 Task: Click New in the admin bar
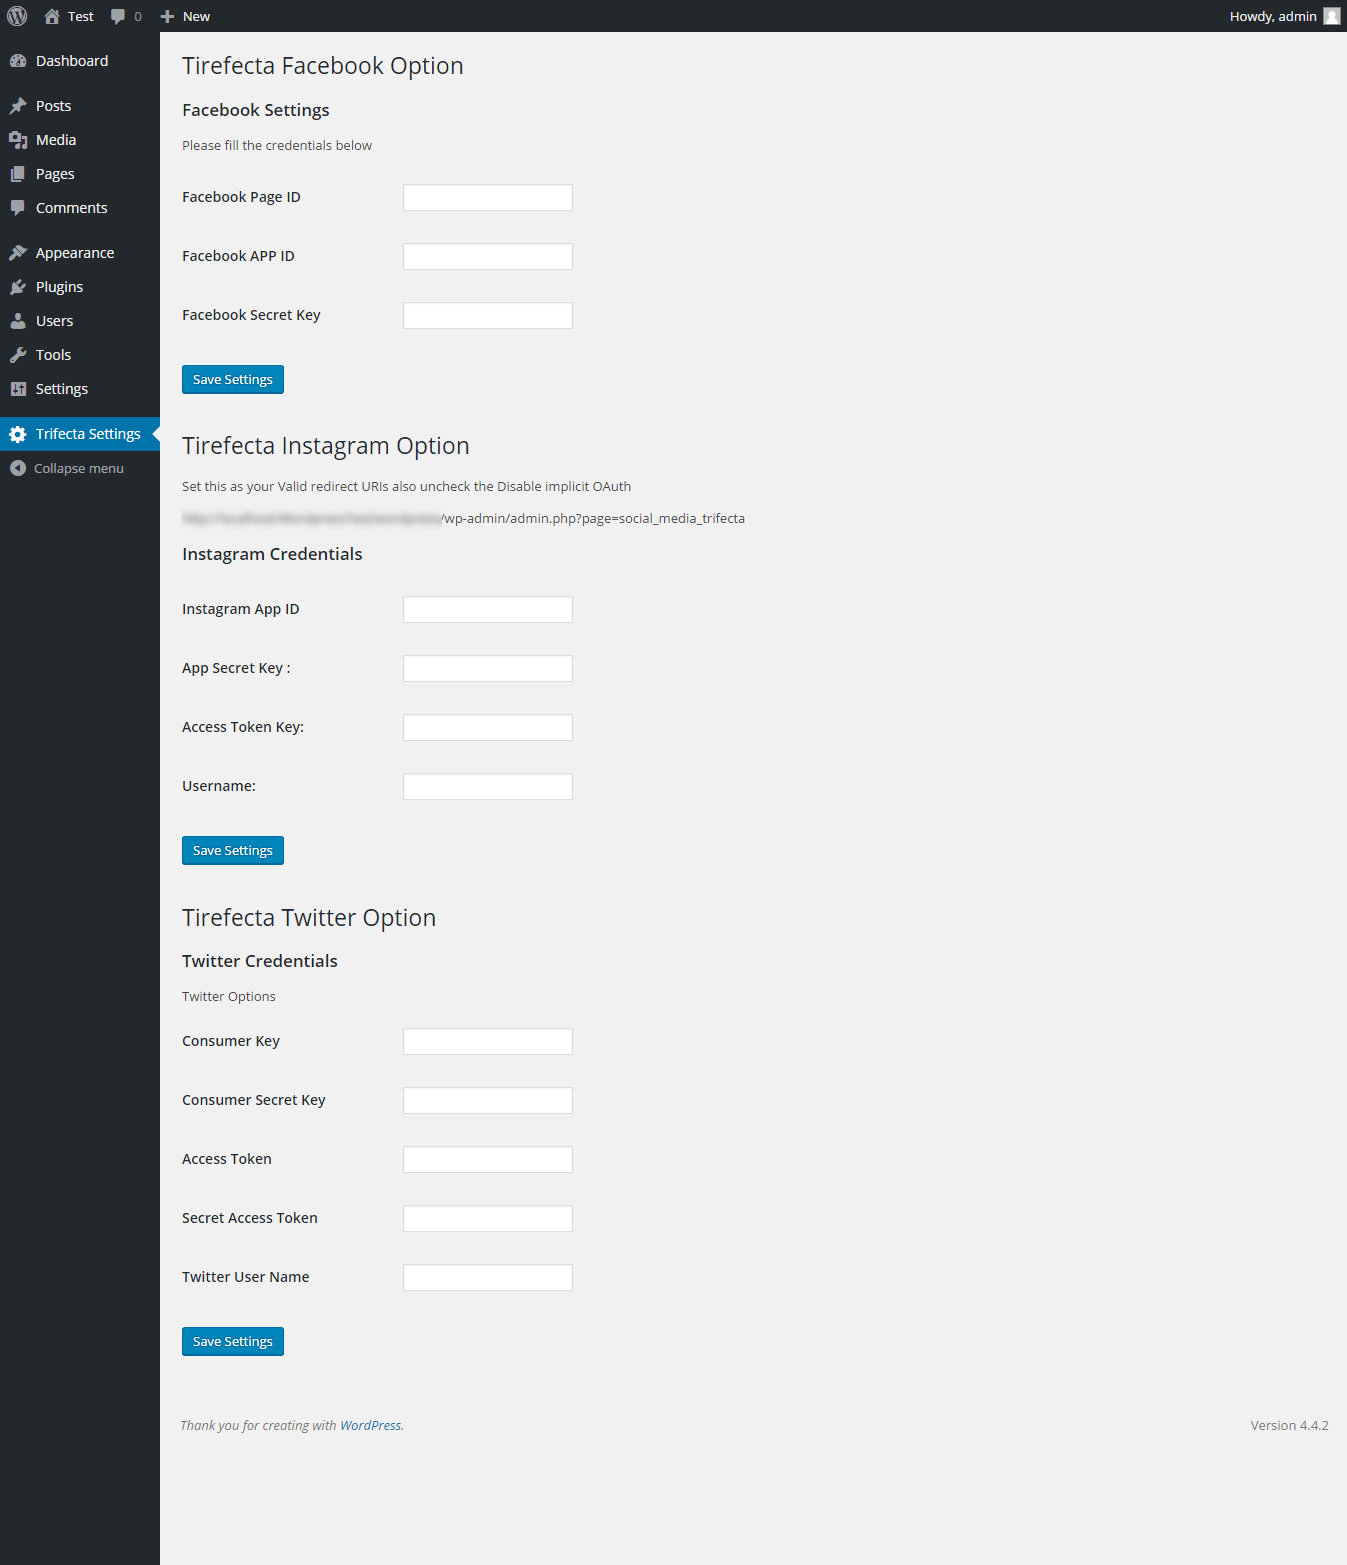[196, 16]
